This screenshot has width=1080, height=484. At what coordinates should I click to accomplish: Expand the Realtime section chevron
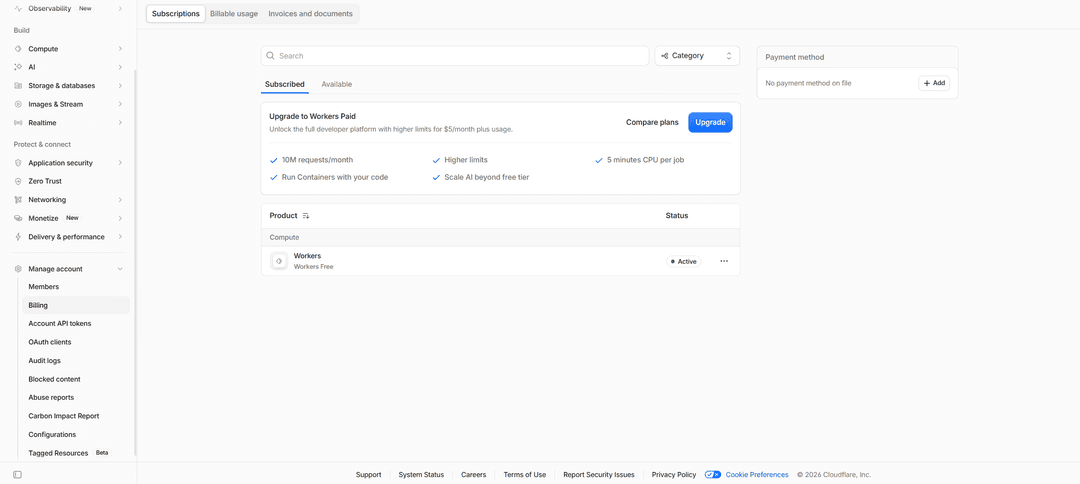(120, 123)
